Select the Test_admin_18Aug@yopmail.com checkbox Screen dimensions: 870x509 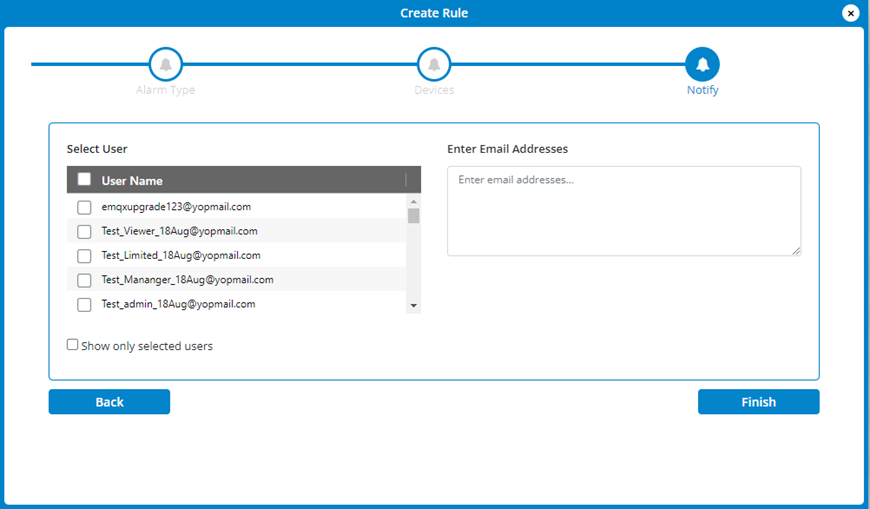[84, 305]
